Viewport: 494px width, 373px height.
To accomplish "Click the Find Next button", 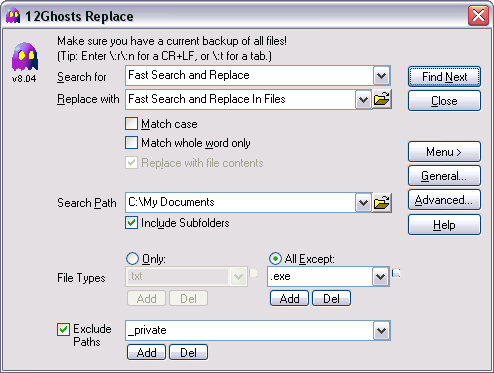I will coord(444,77).
